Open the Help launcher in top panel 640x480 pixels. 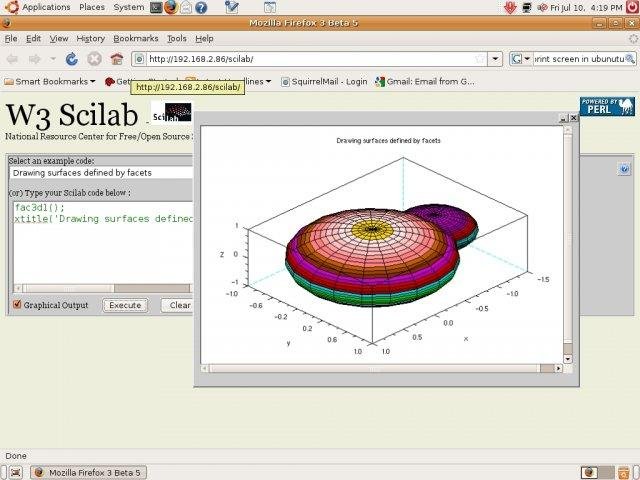201,7
